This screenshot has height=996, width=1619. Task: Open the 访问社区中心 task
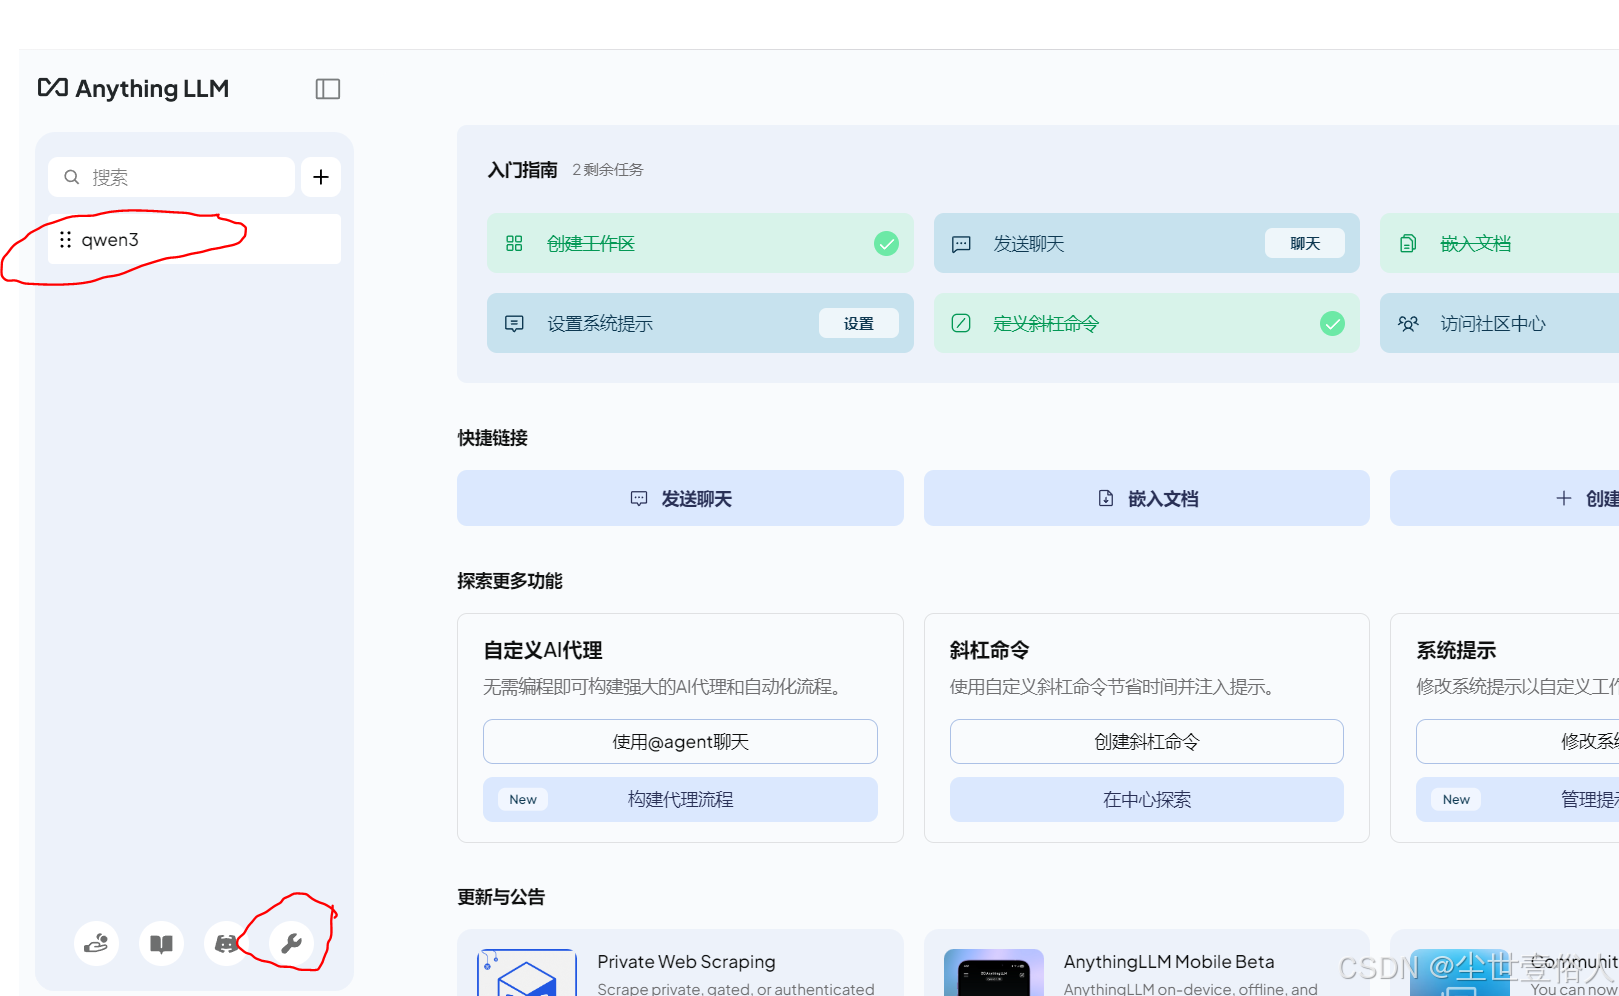(1499, 323)
